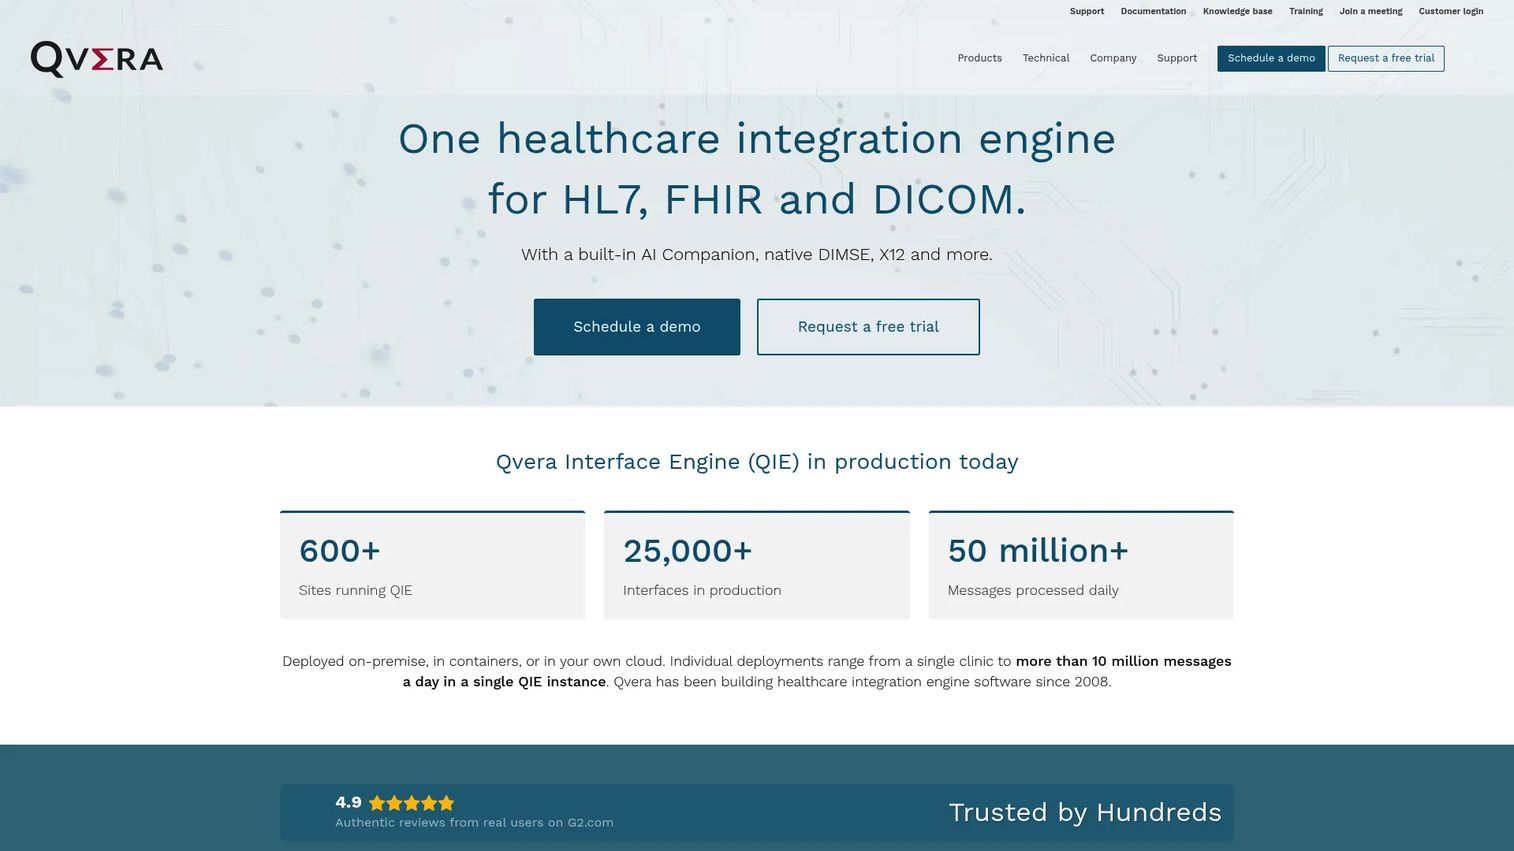1514x851 pixels.
Task: Click the five-star rating next to 4.9
Action: 411,803
